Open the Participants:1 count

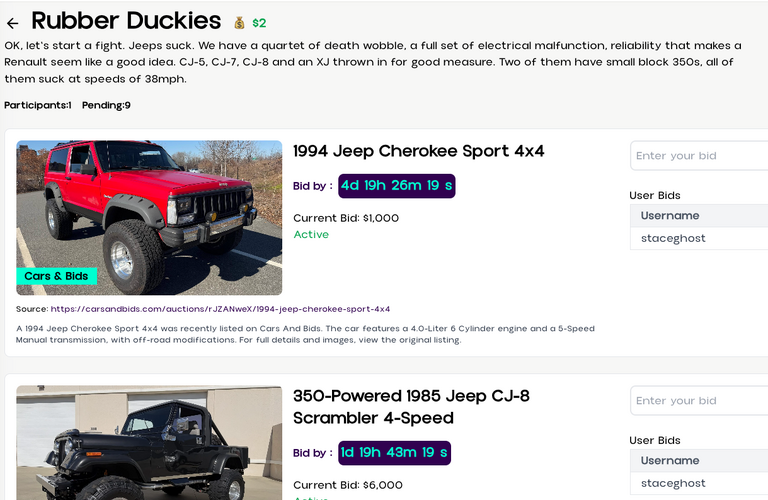[37, 105]
